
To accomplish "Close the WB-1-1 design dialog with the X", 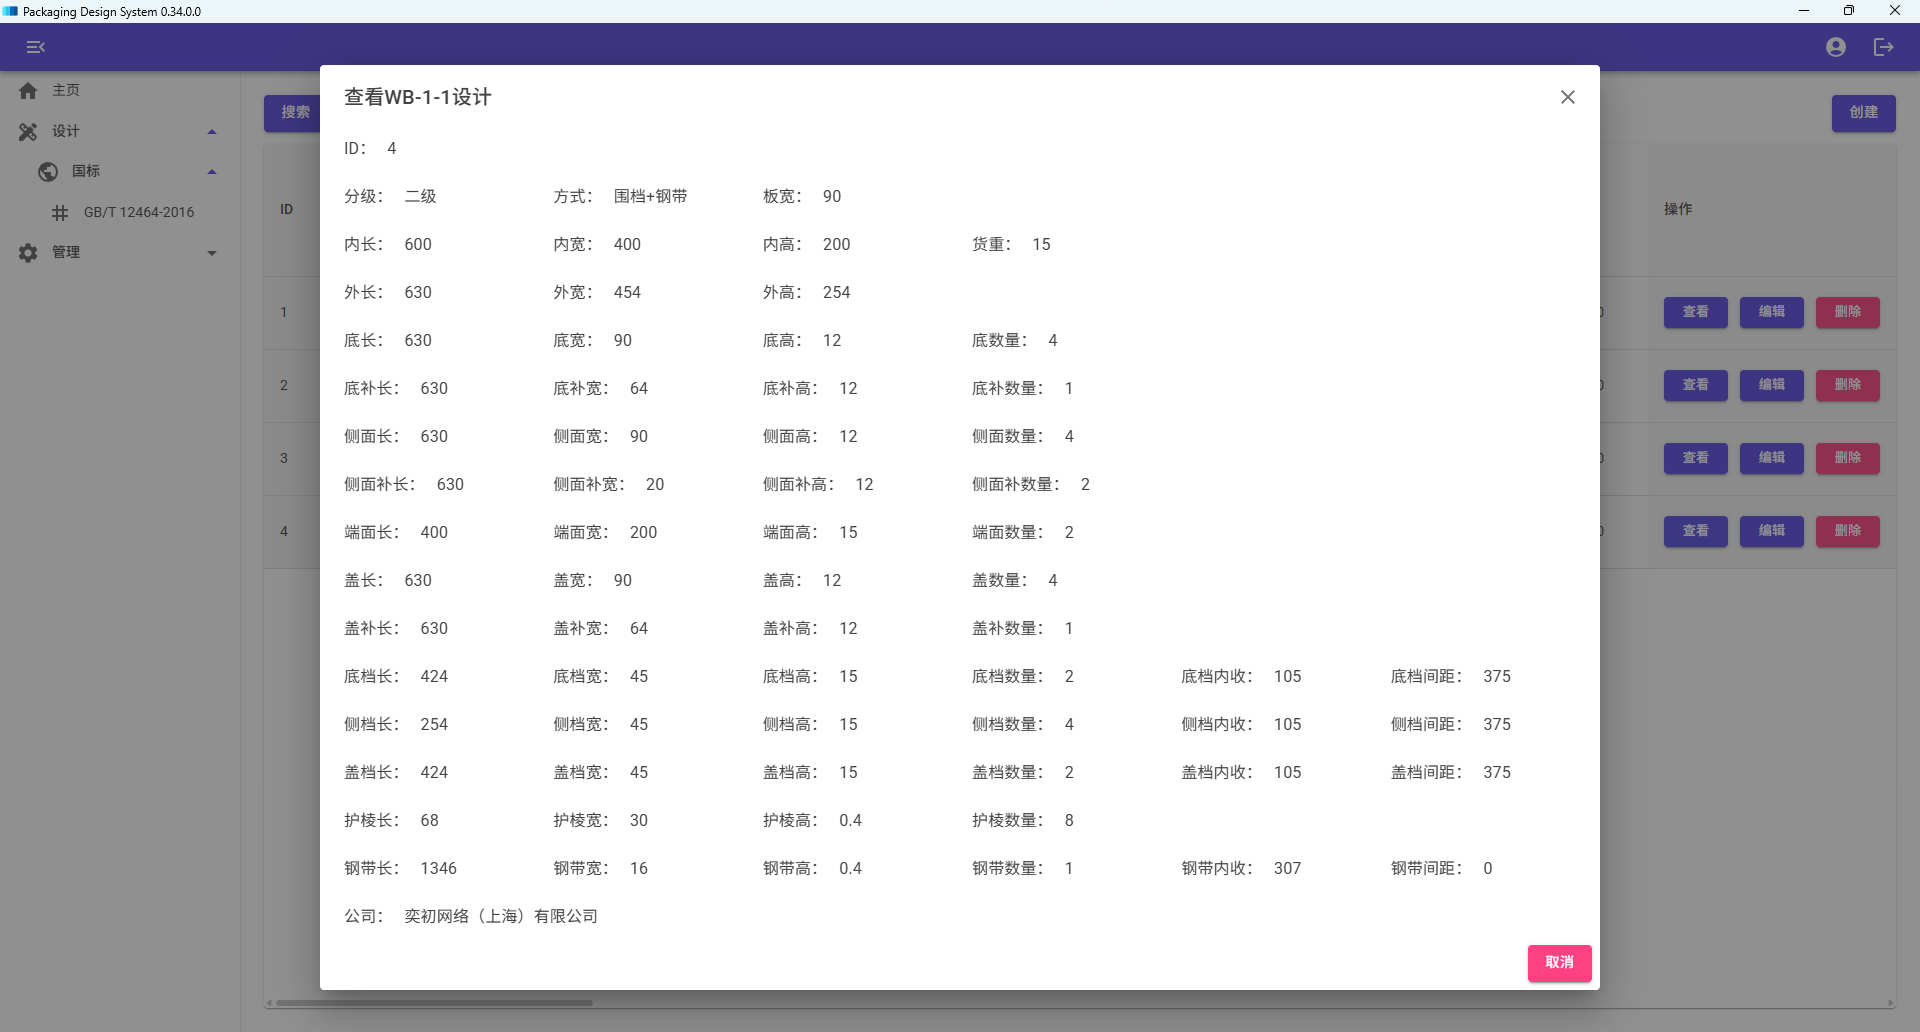I will 1568,97.
